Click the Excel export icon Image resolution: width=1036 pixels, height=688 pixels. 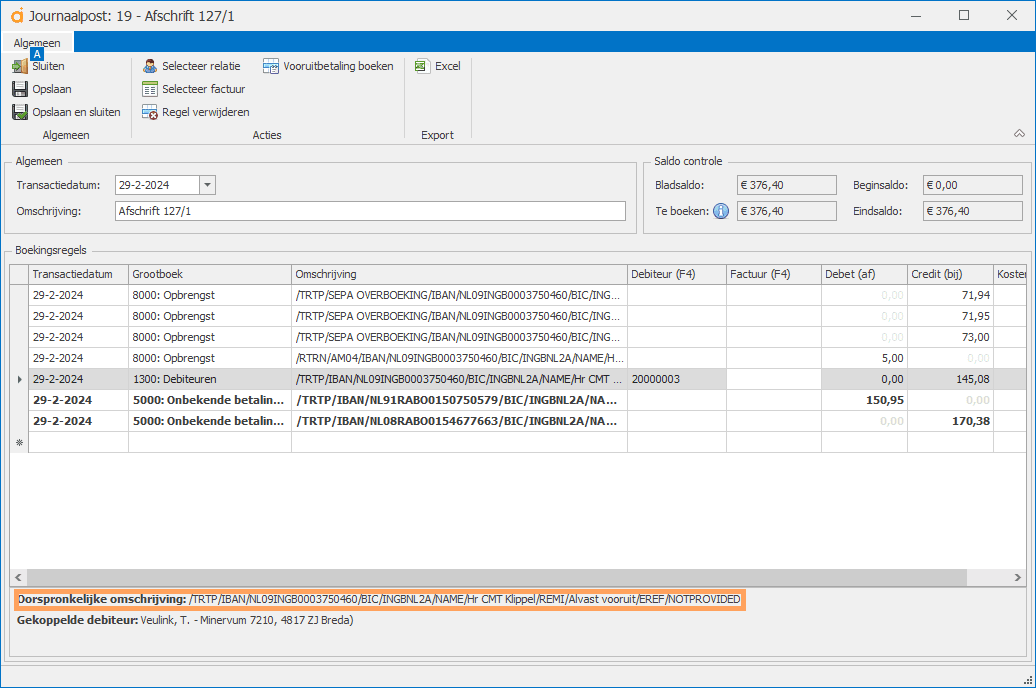(x=422, y=66)
